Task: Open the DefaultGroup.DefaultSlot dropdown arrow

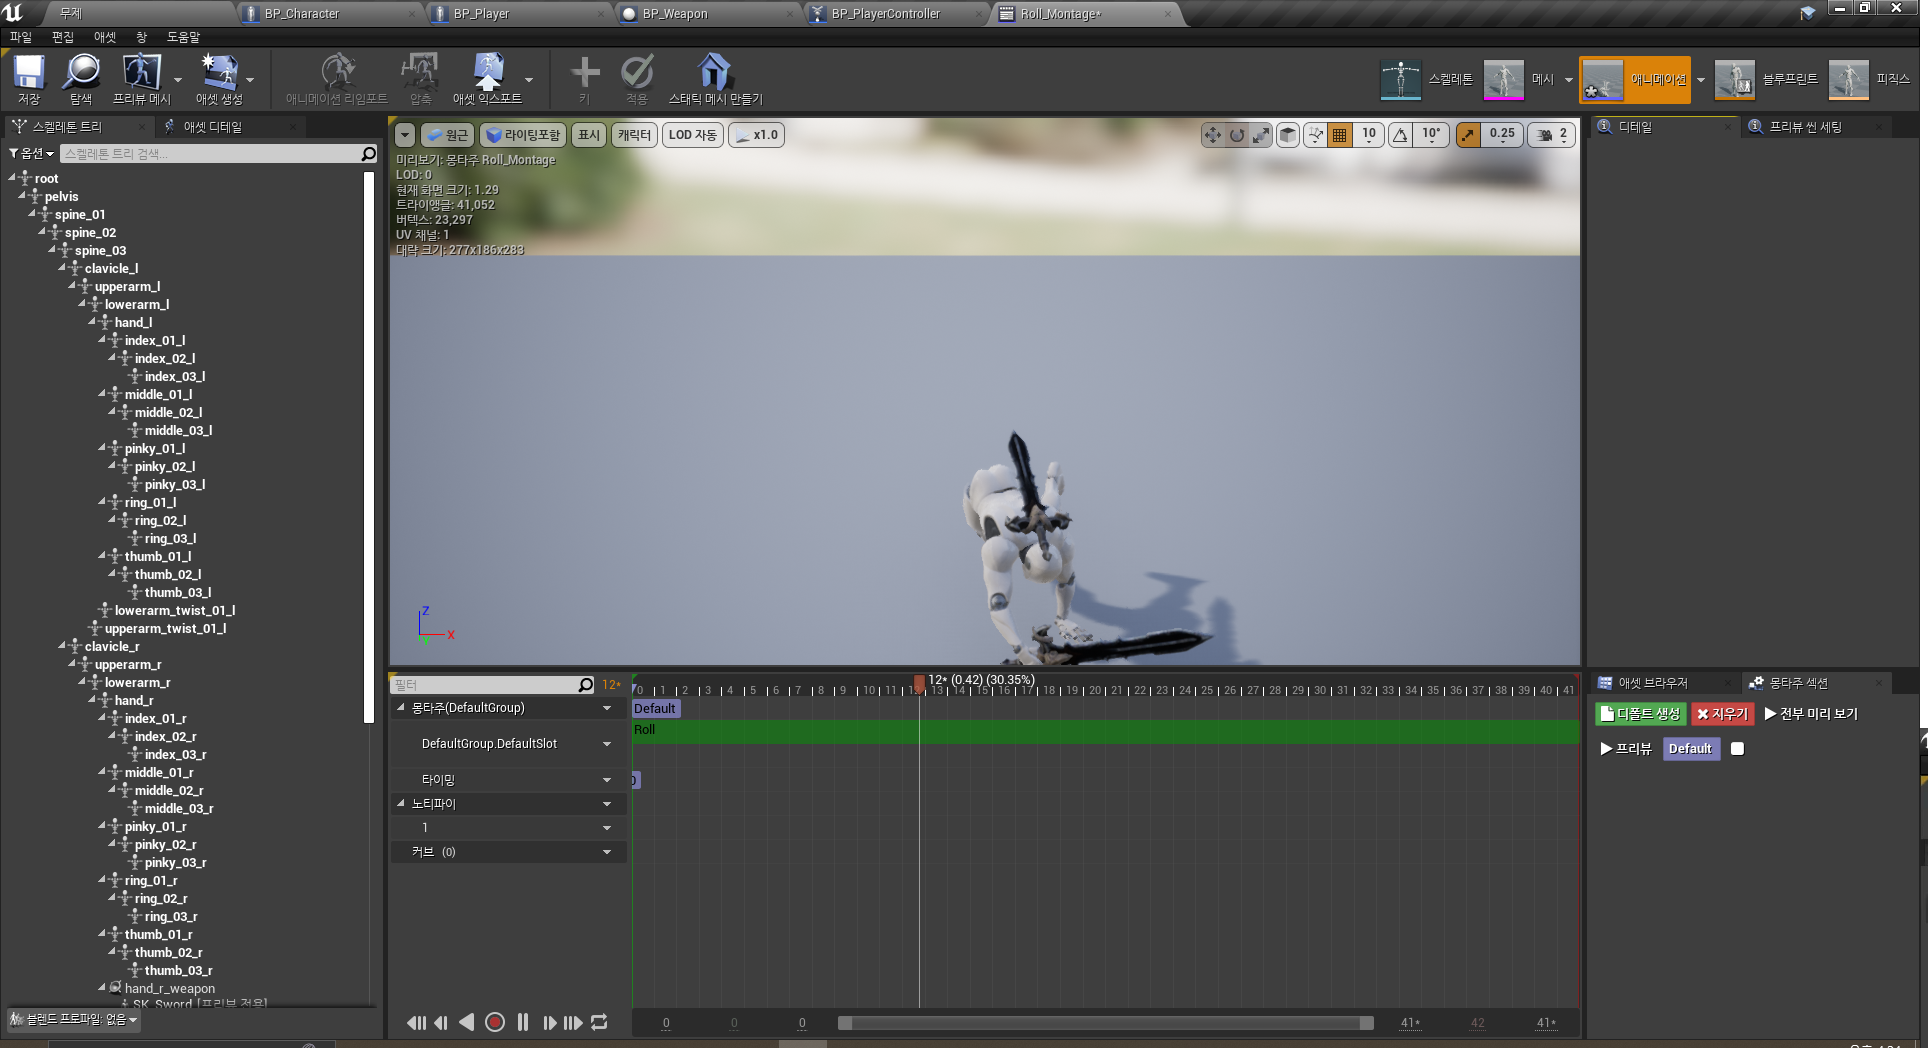Action: 607,744
